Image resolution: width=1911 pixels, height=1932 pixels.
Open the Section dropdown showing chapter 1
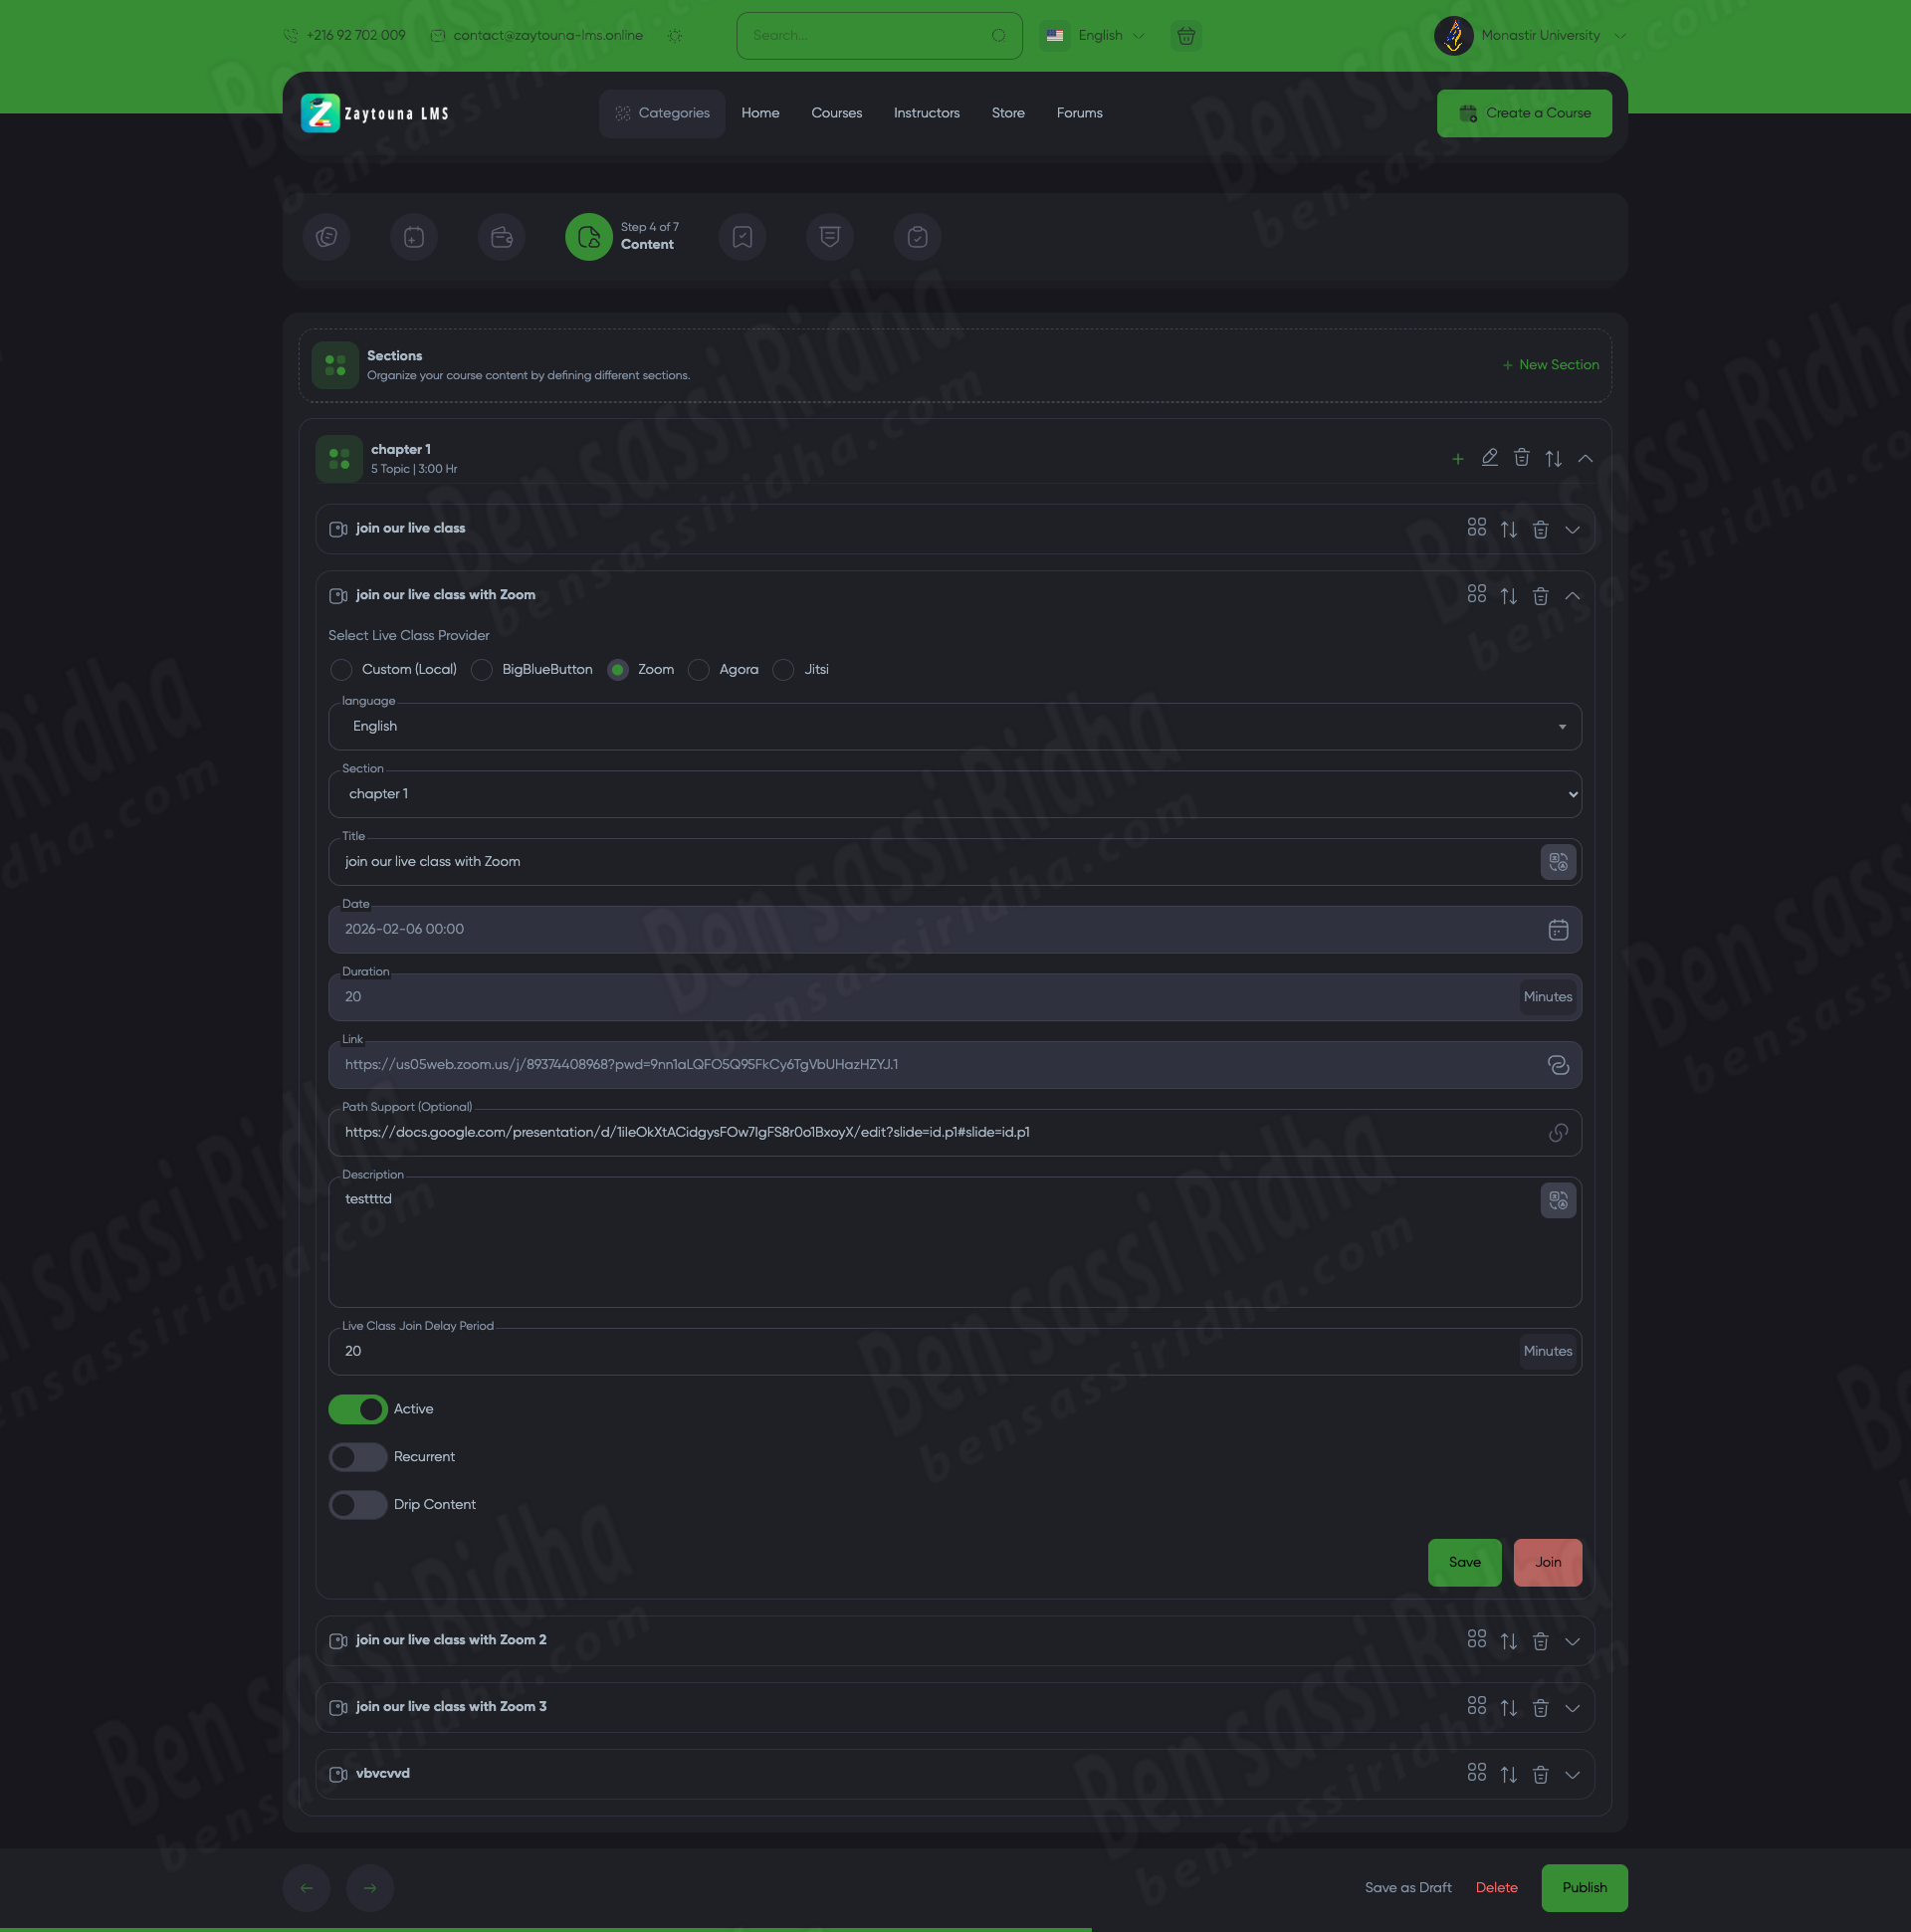point(954,794)
